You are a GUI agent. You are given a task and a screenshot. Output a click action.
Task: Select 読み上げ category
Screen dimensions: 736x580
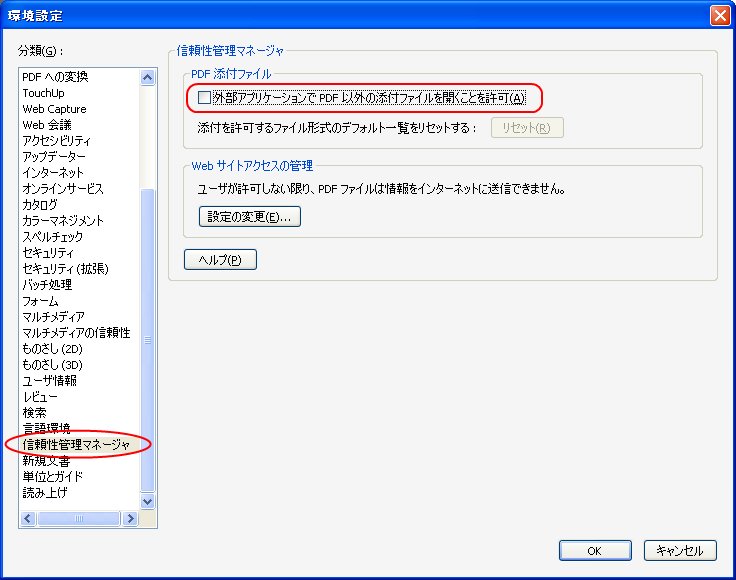click(x=45, y=493)
